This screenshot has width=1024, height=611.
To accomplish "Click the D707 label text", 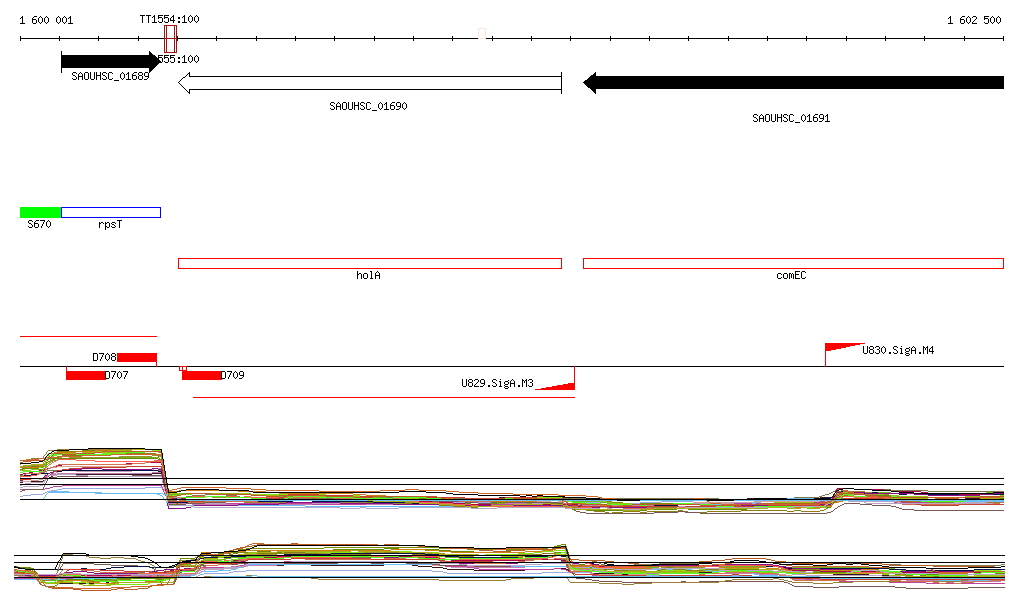I will pos(116,375).
